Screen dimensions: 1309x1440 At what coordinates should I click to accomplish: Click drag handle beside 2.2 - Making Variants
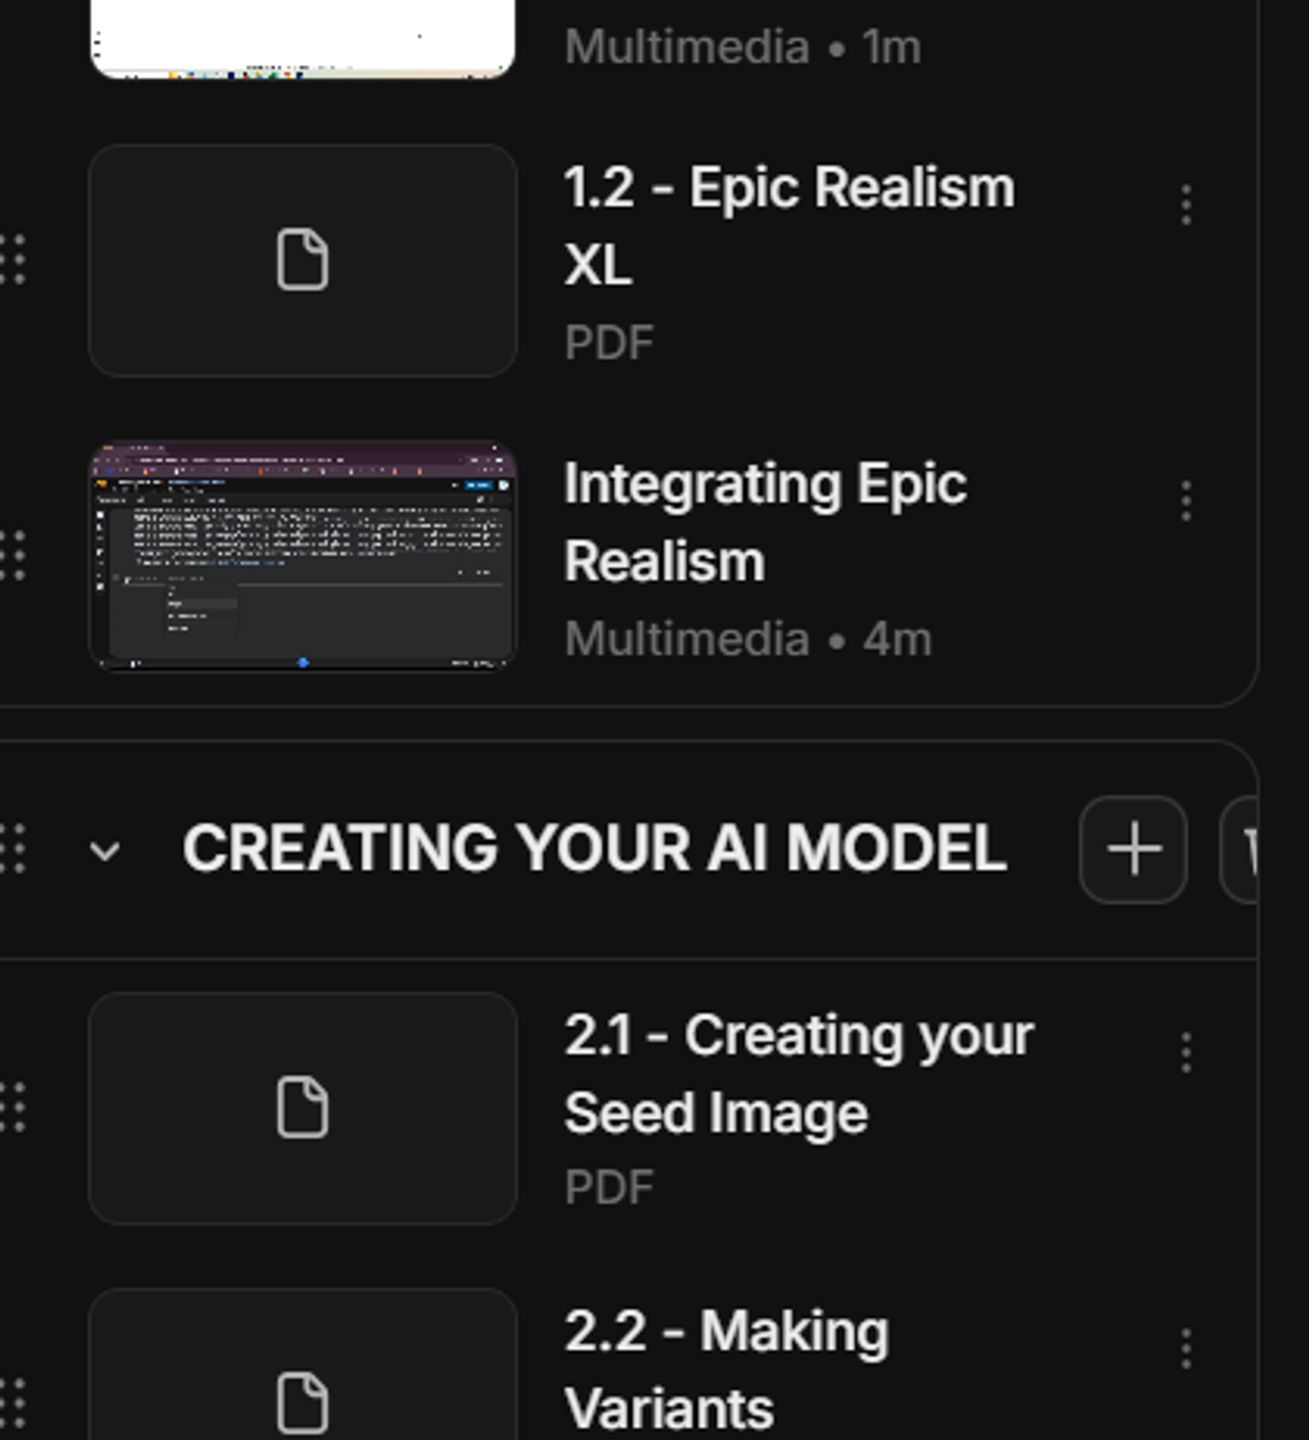tap(13, 1403)
